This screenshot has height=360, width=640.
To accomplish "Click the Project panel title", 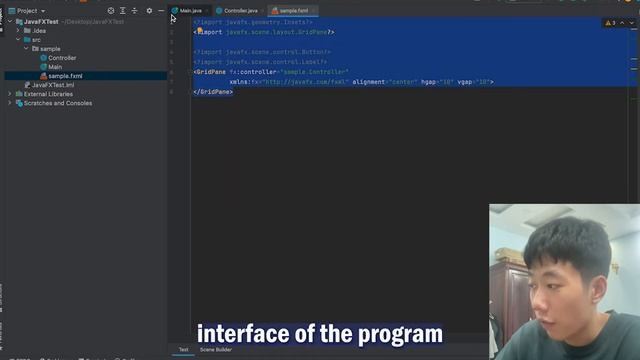I will click(27, 11).
